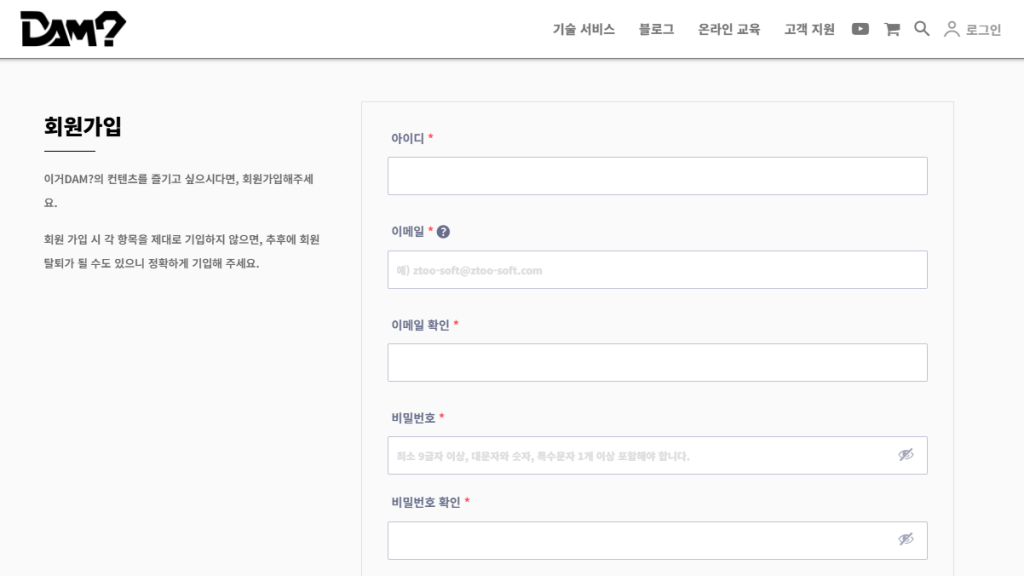This screenshot has width=1024, height=576.
Task: Click the 비밀번호 확인 input field
Action: 640,540
